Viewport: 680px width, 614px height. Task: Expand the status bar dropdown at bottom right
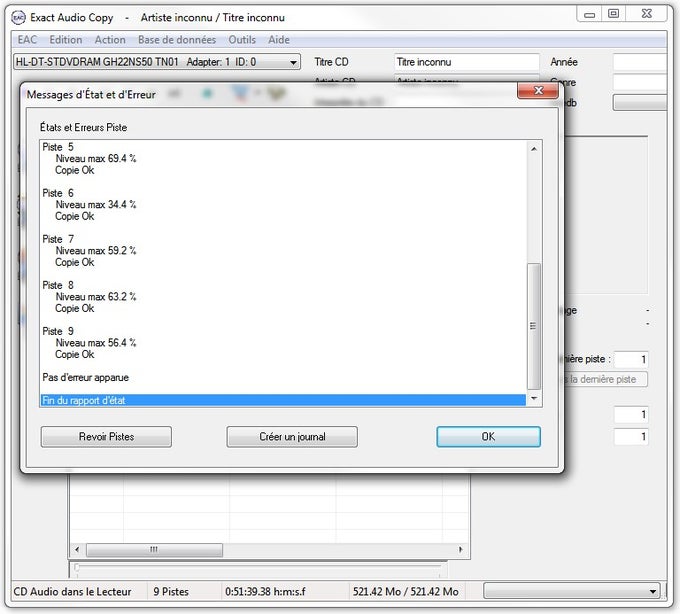point(653,591)
